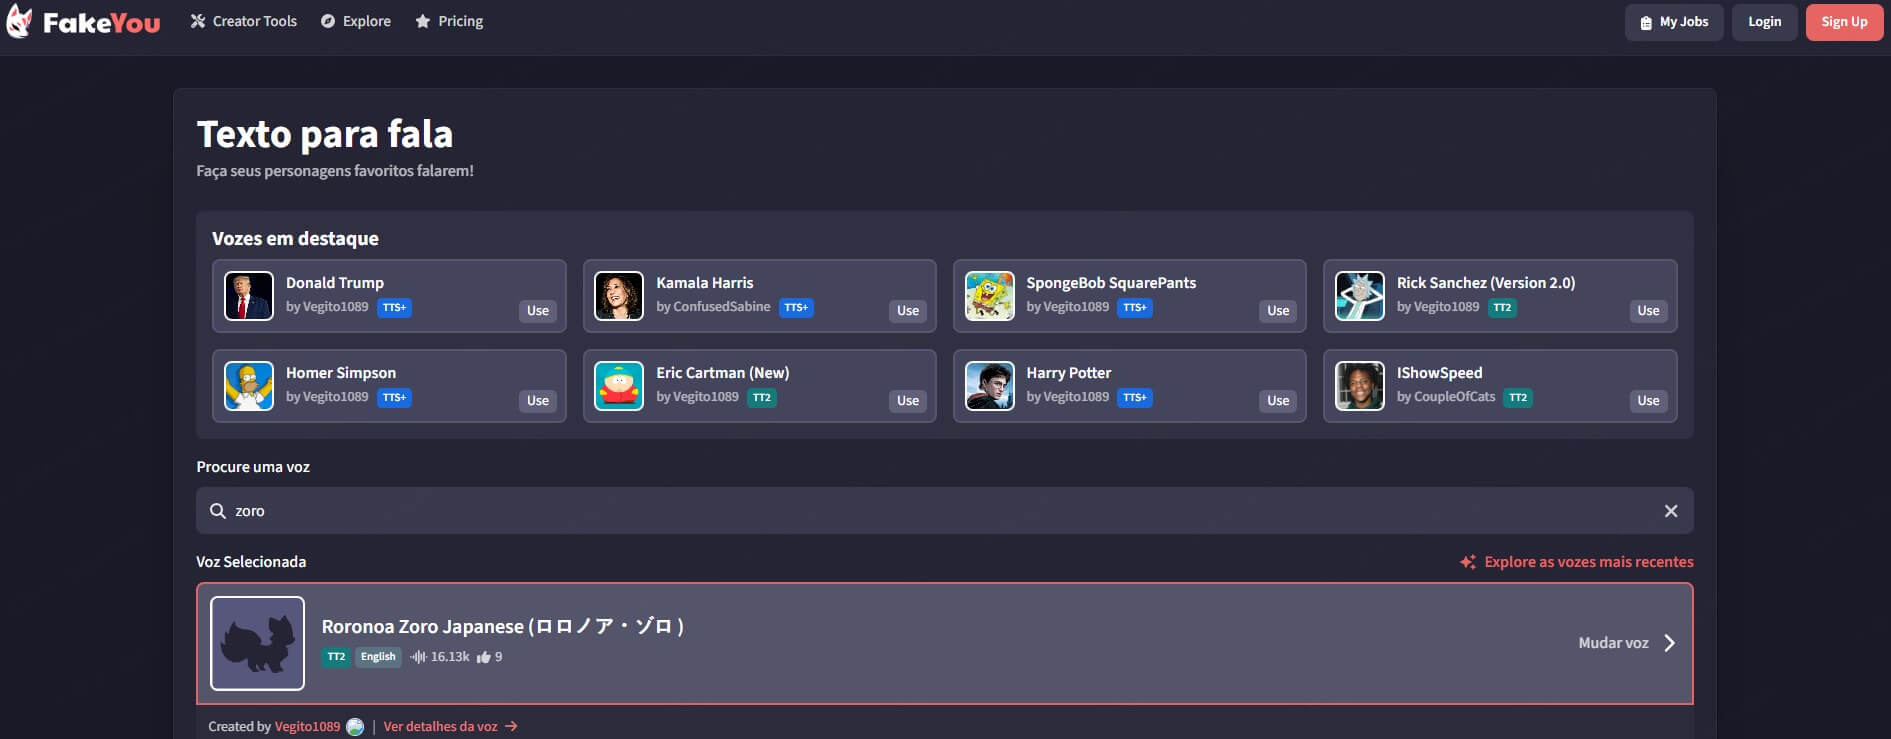The width and height of the screenshot is (1891, 739).
Task: Click SpongeBob SquarePants avatar thumbnail
Action: [989, 296]
